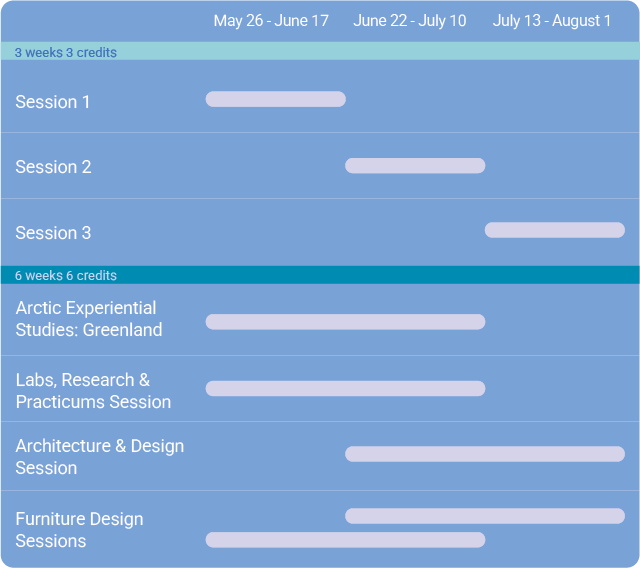The height and width of the screenshot is (568, 640).
Task: Click the Session 1 timeline bar
Action: pos(275,99)
